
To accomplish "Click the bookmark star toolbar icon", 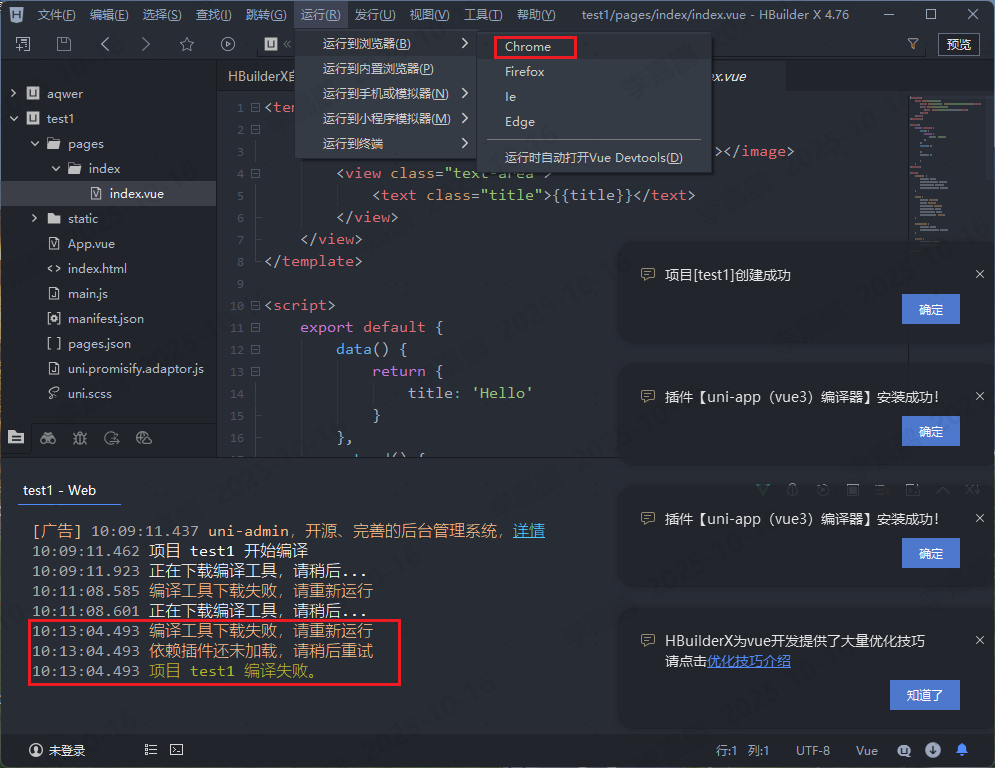I will tap(186, 44).
